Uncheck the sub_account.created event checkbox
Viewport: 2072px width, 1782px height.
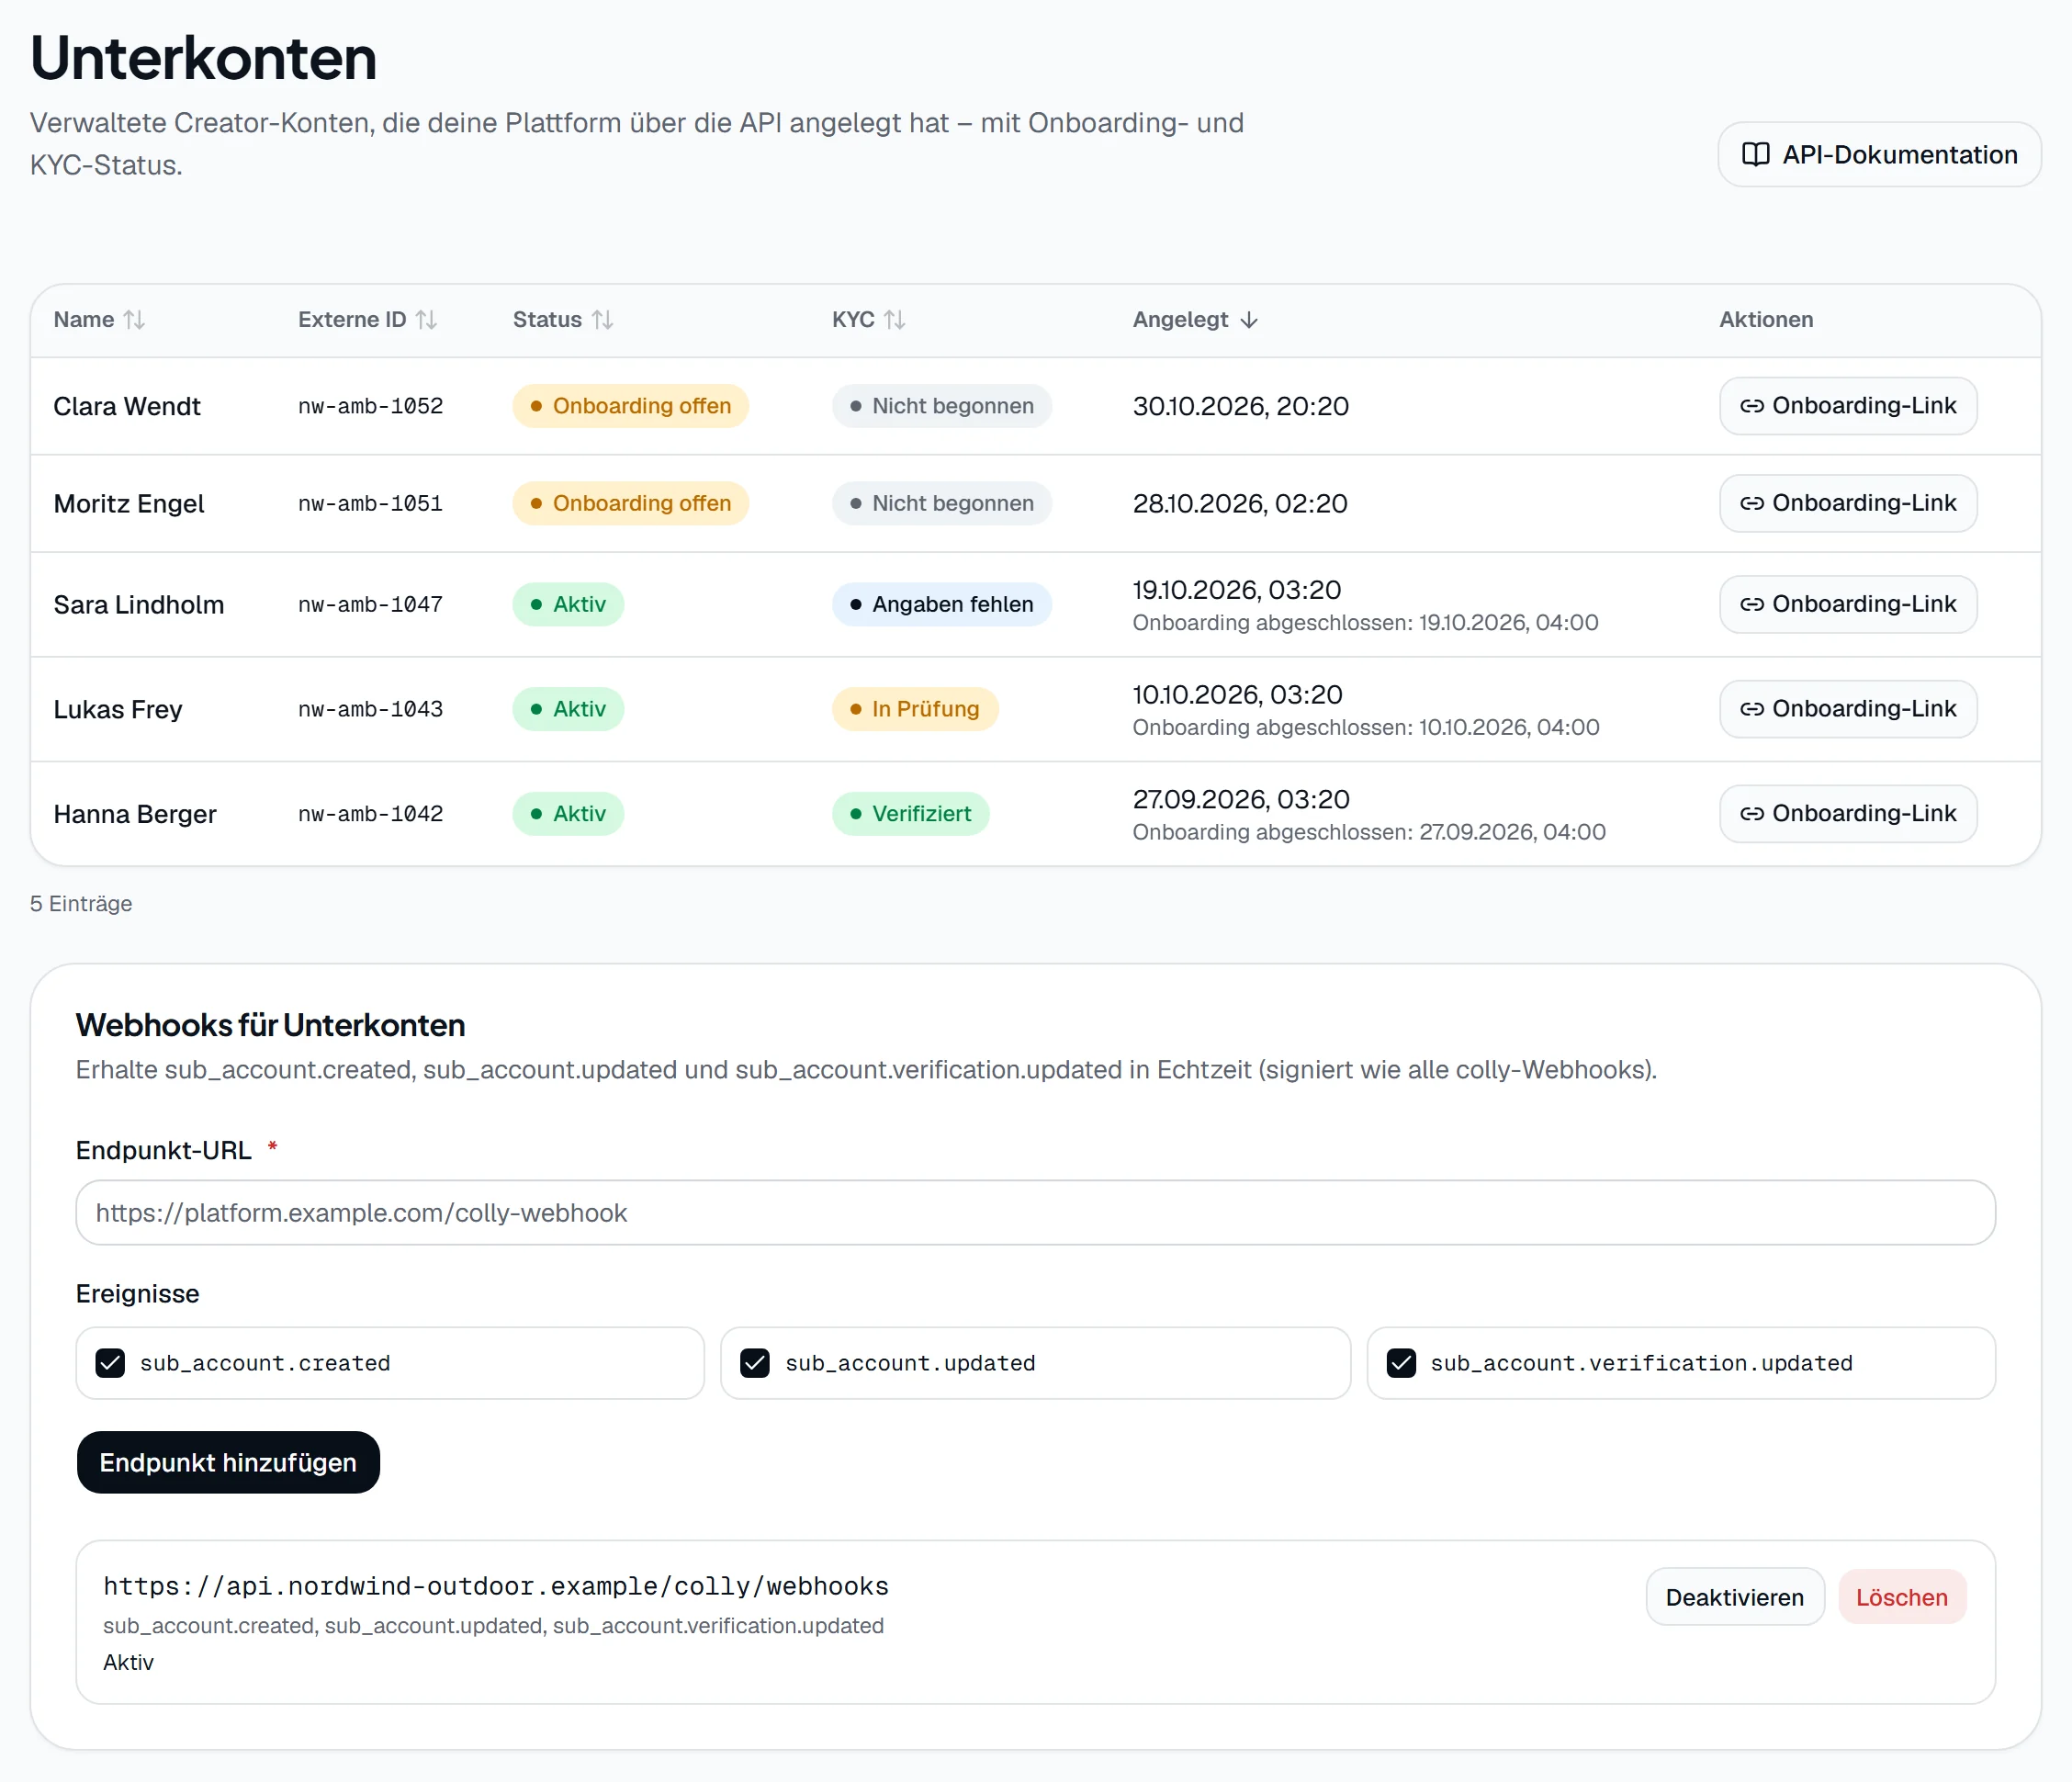[x=110, y=1363]
